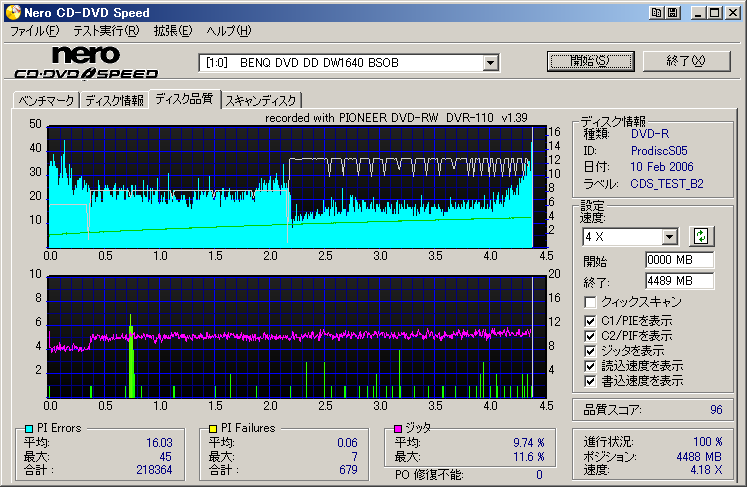Open the BENQ DVD drive selection dropdown
The image size is (747, 487).
[x=490, y=63]
